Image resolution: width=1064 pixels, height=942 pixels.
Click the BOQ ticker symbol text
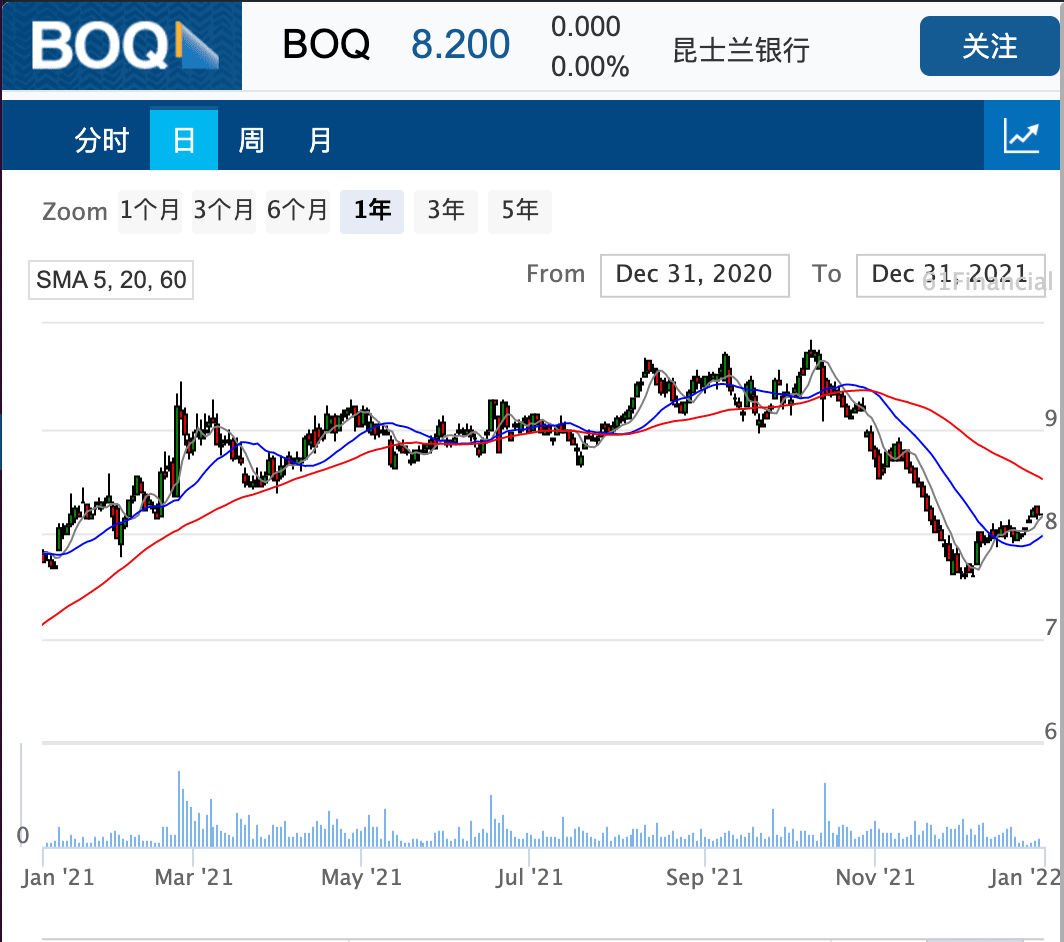pyautogui.click(x=326, y=45)
